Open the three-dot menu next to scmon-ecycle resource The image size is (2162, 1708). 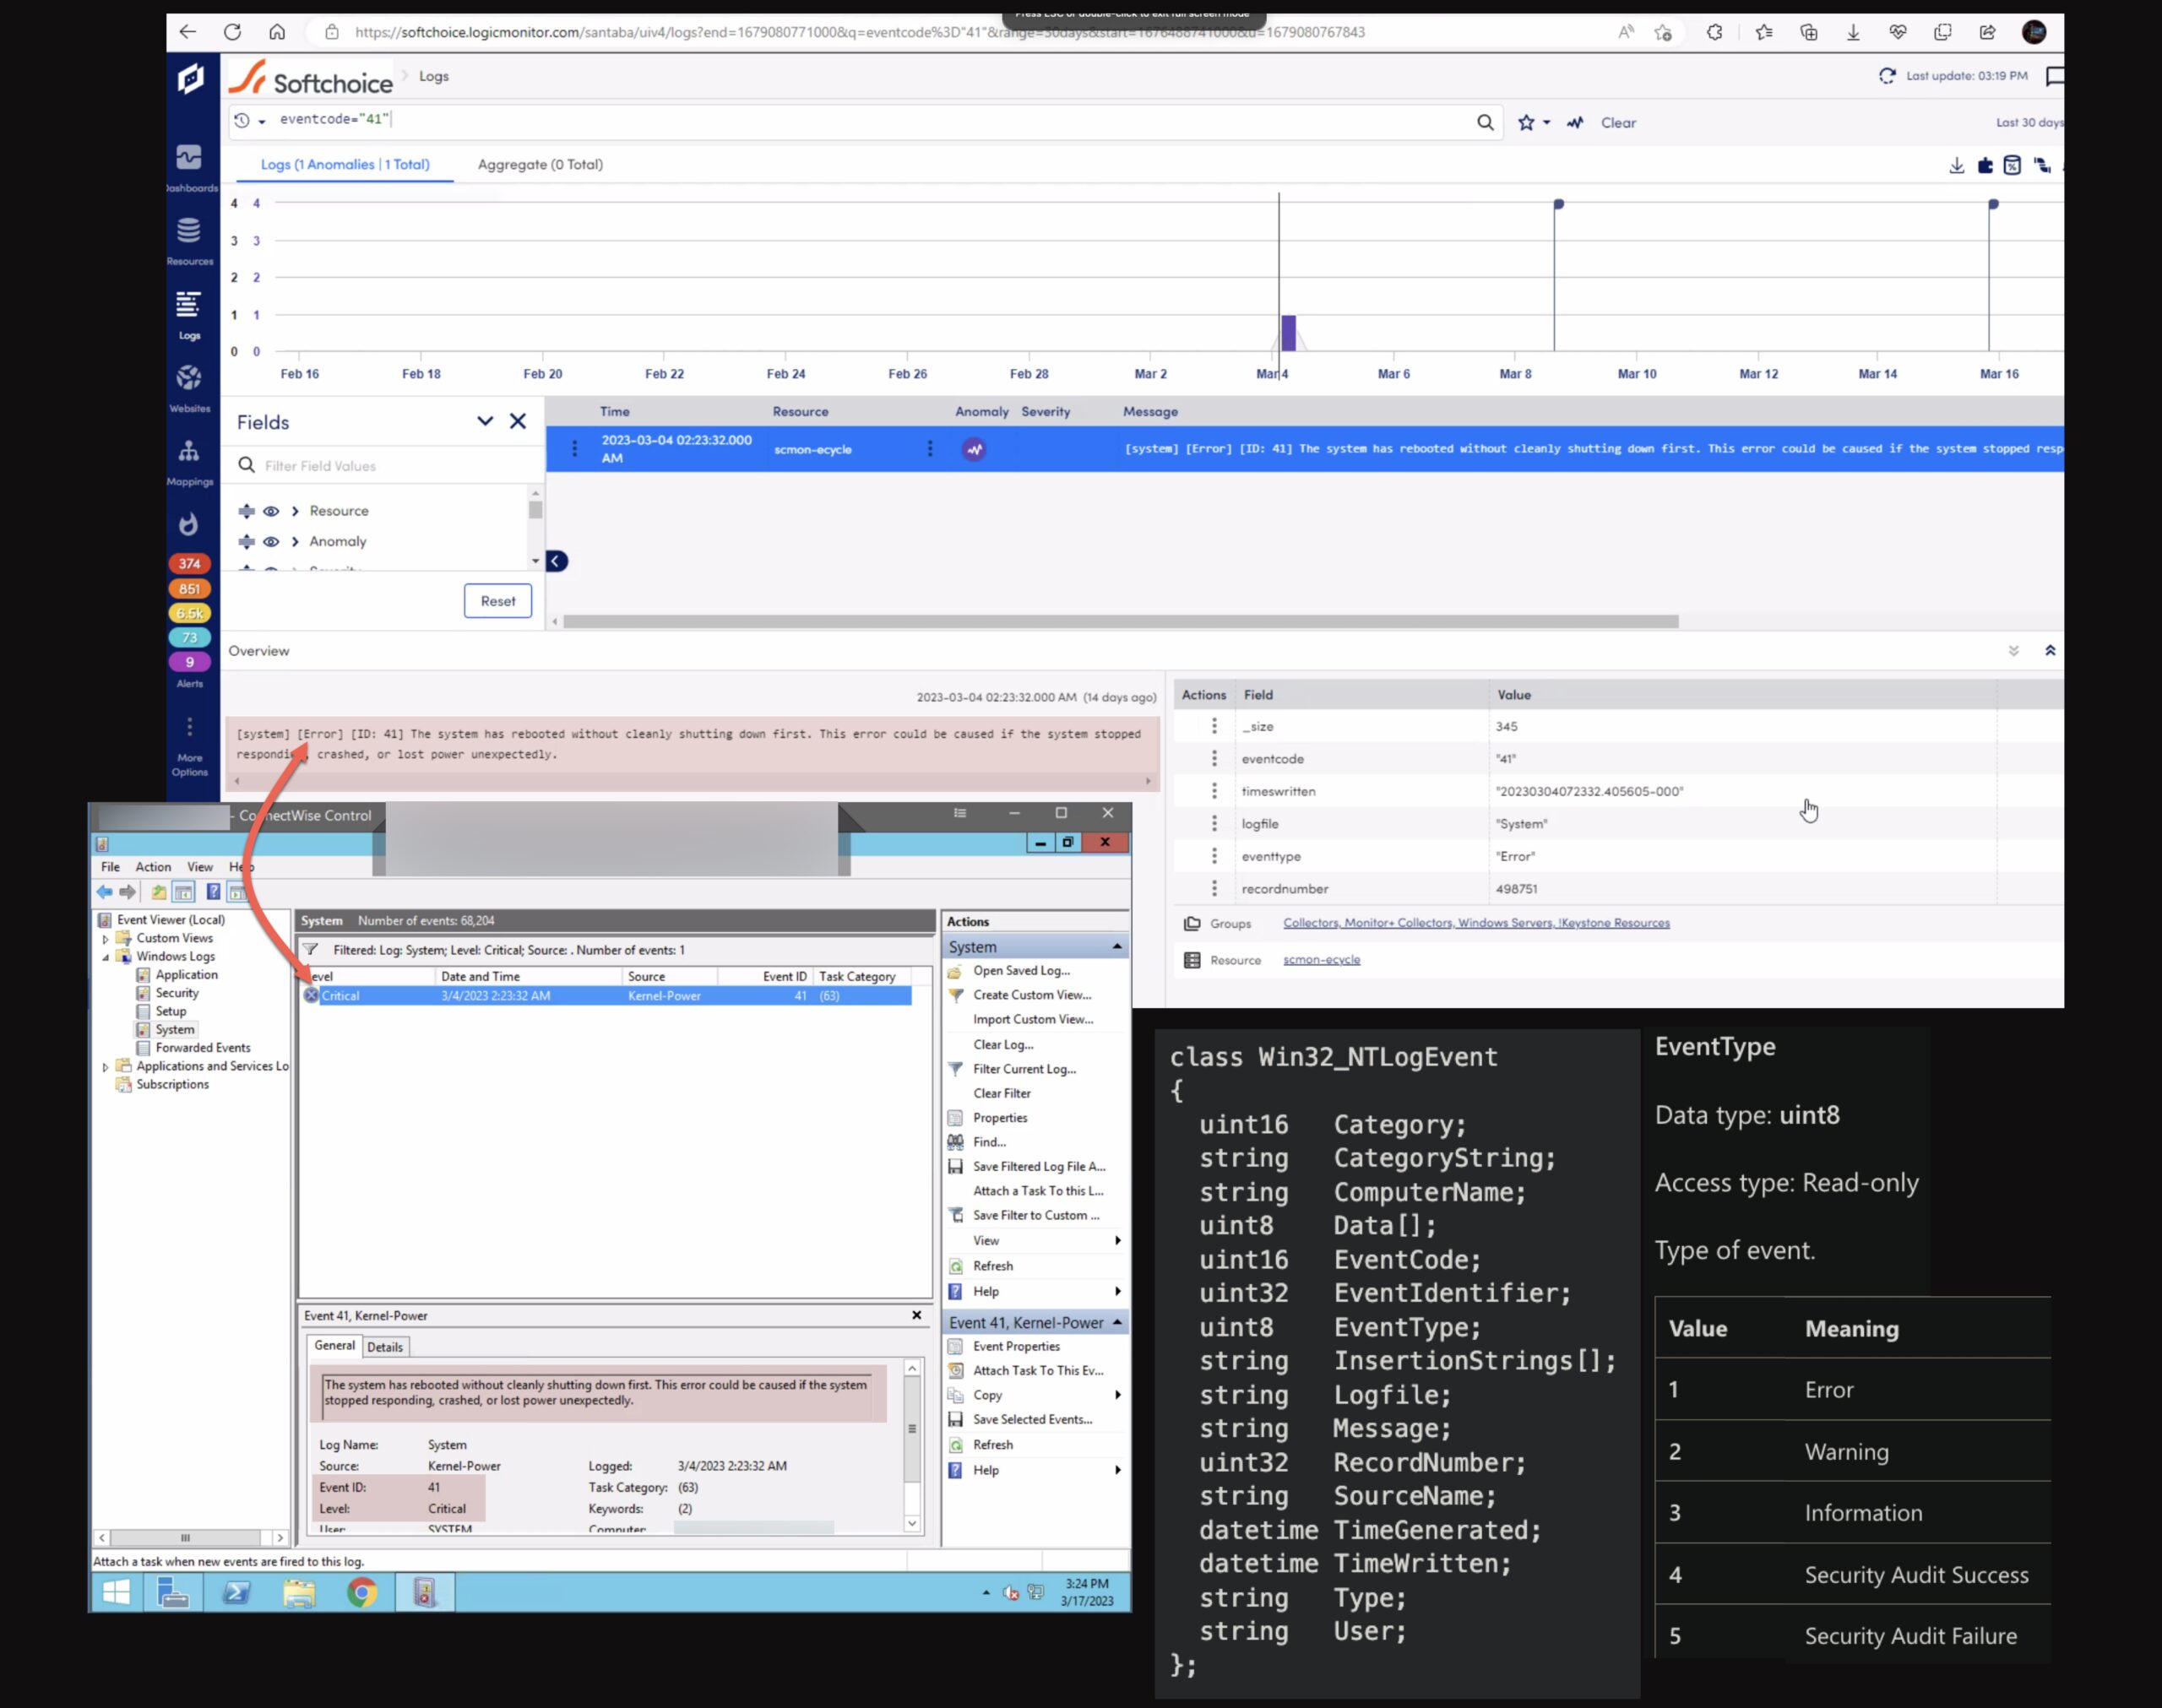(x=930, y=449)
